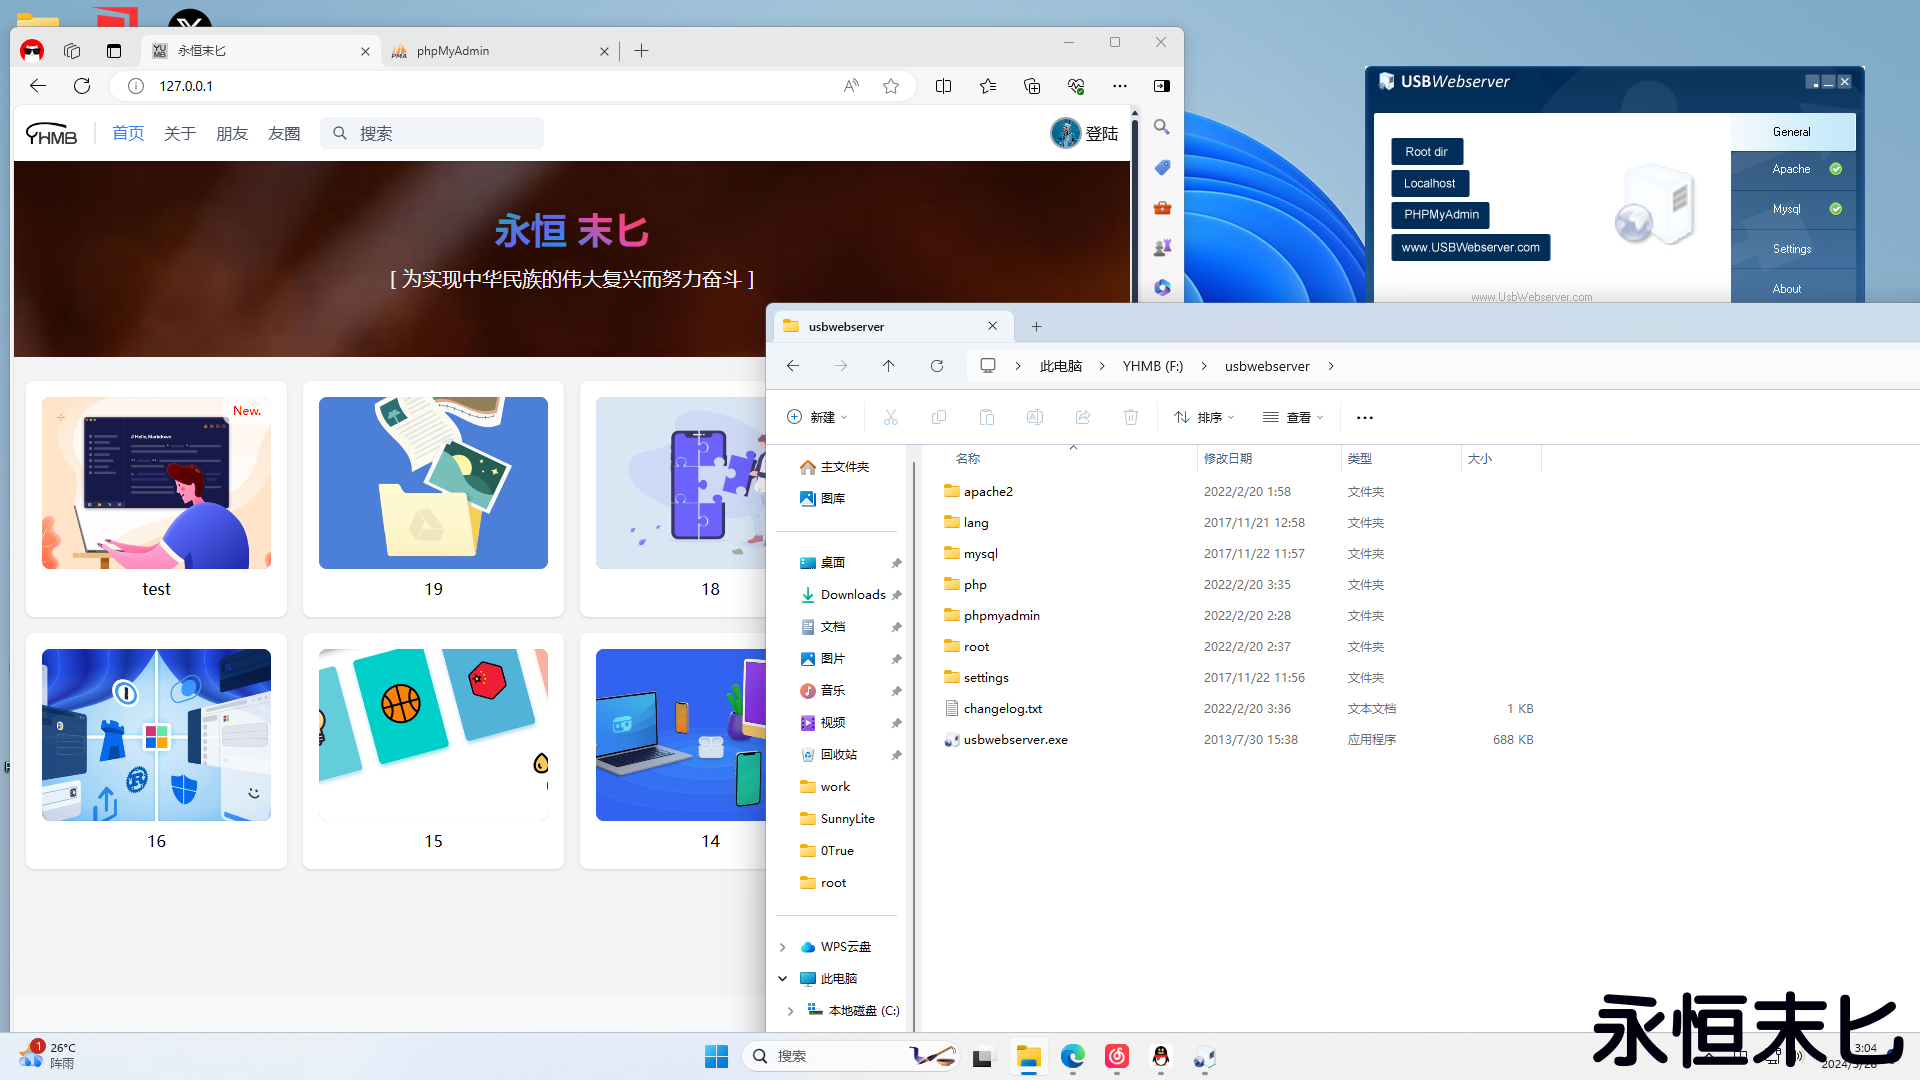Open the 排序 sort dropdown
Viewport: 1920px width, 1080px height.
(x=1204, y=417)
